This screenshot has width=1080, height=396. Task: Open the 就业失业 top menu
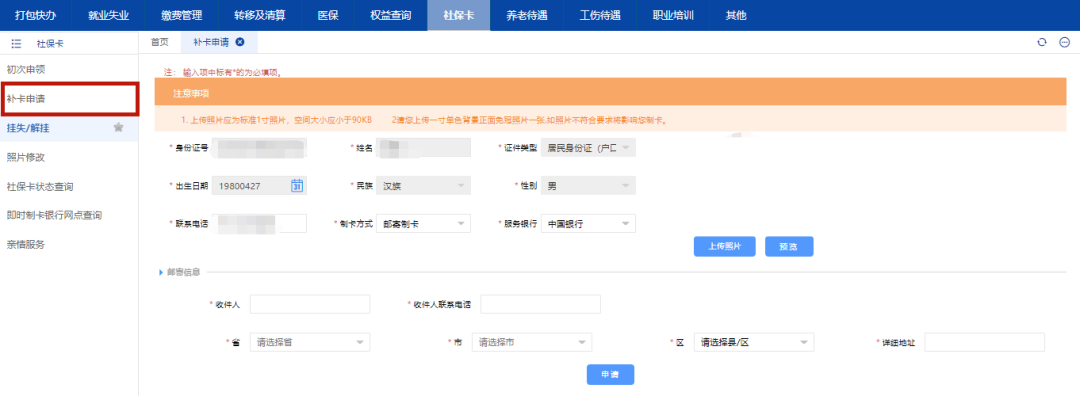(109, 15)
